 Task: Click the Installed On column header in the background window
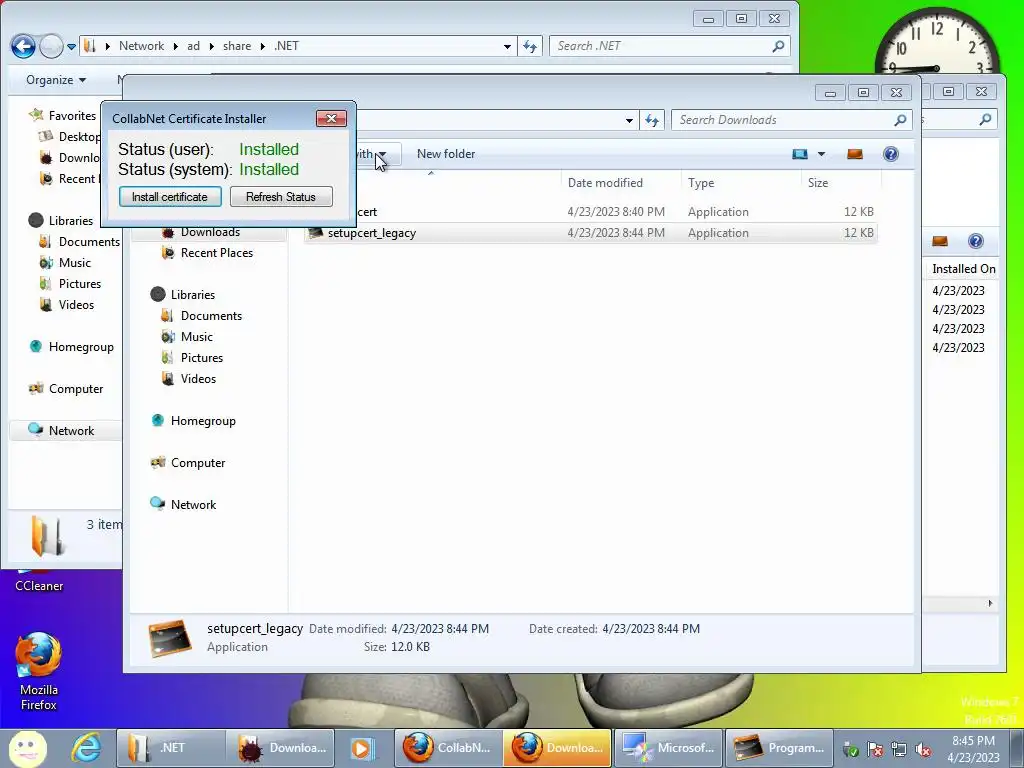[x=963, y=268]
